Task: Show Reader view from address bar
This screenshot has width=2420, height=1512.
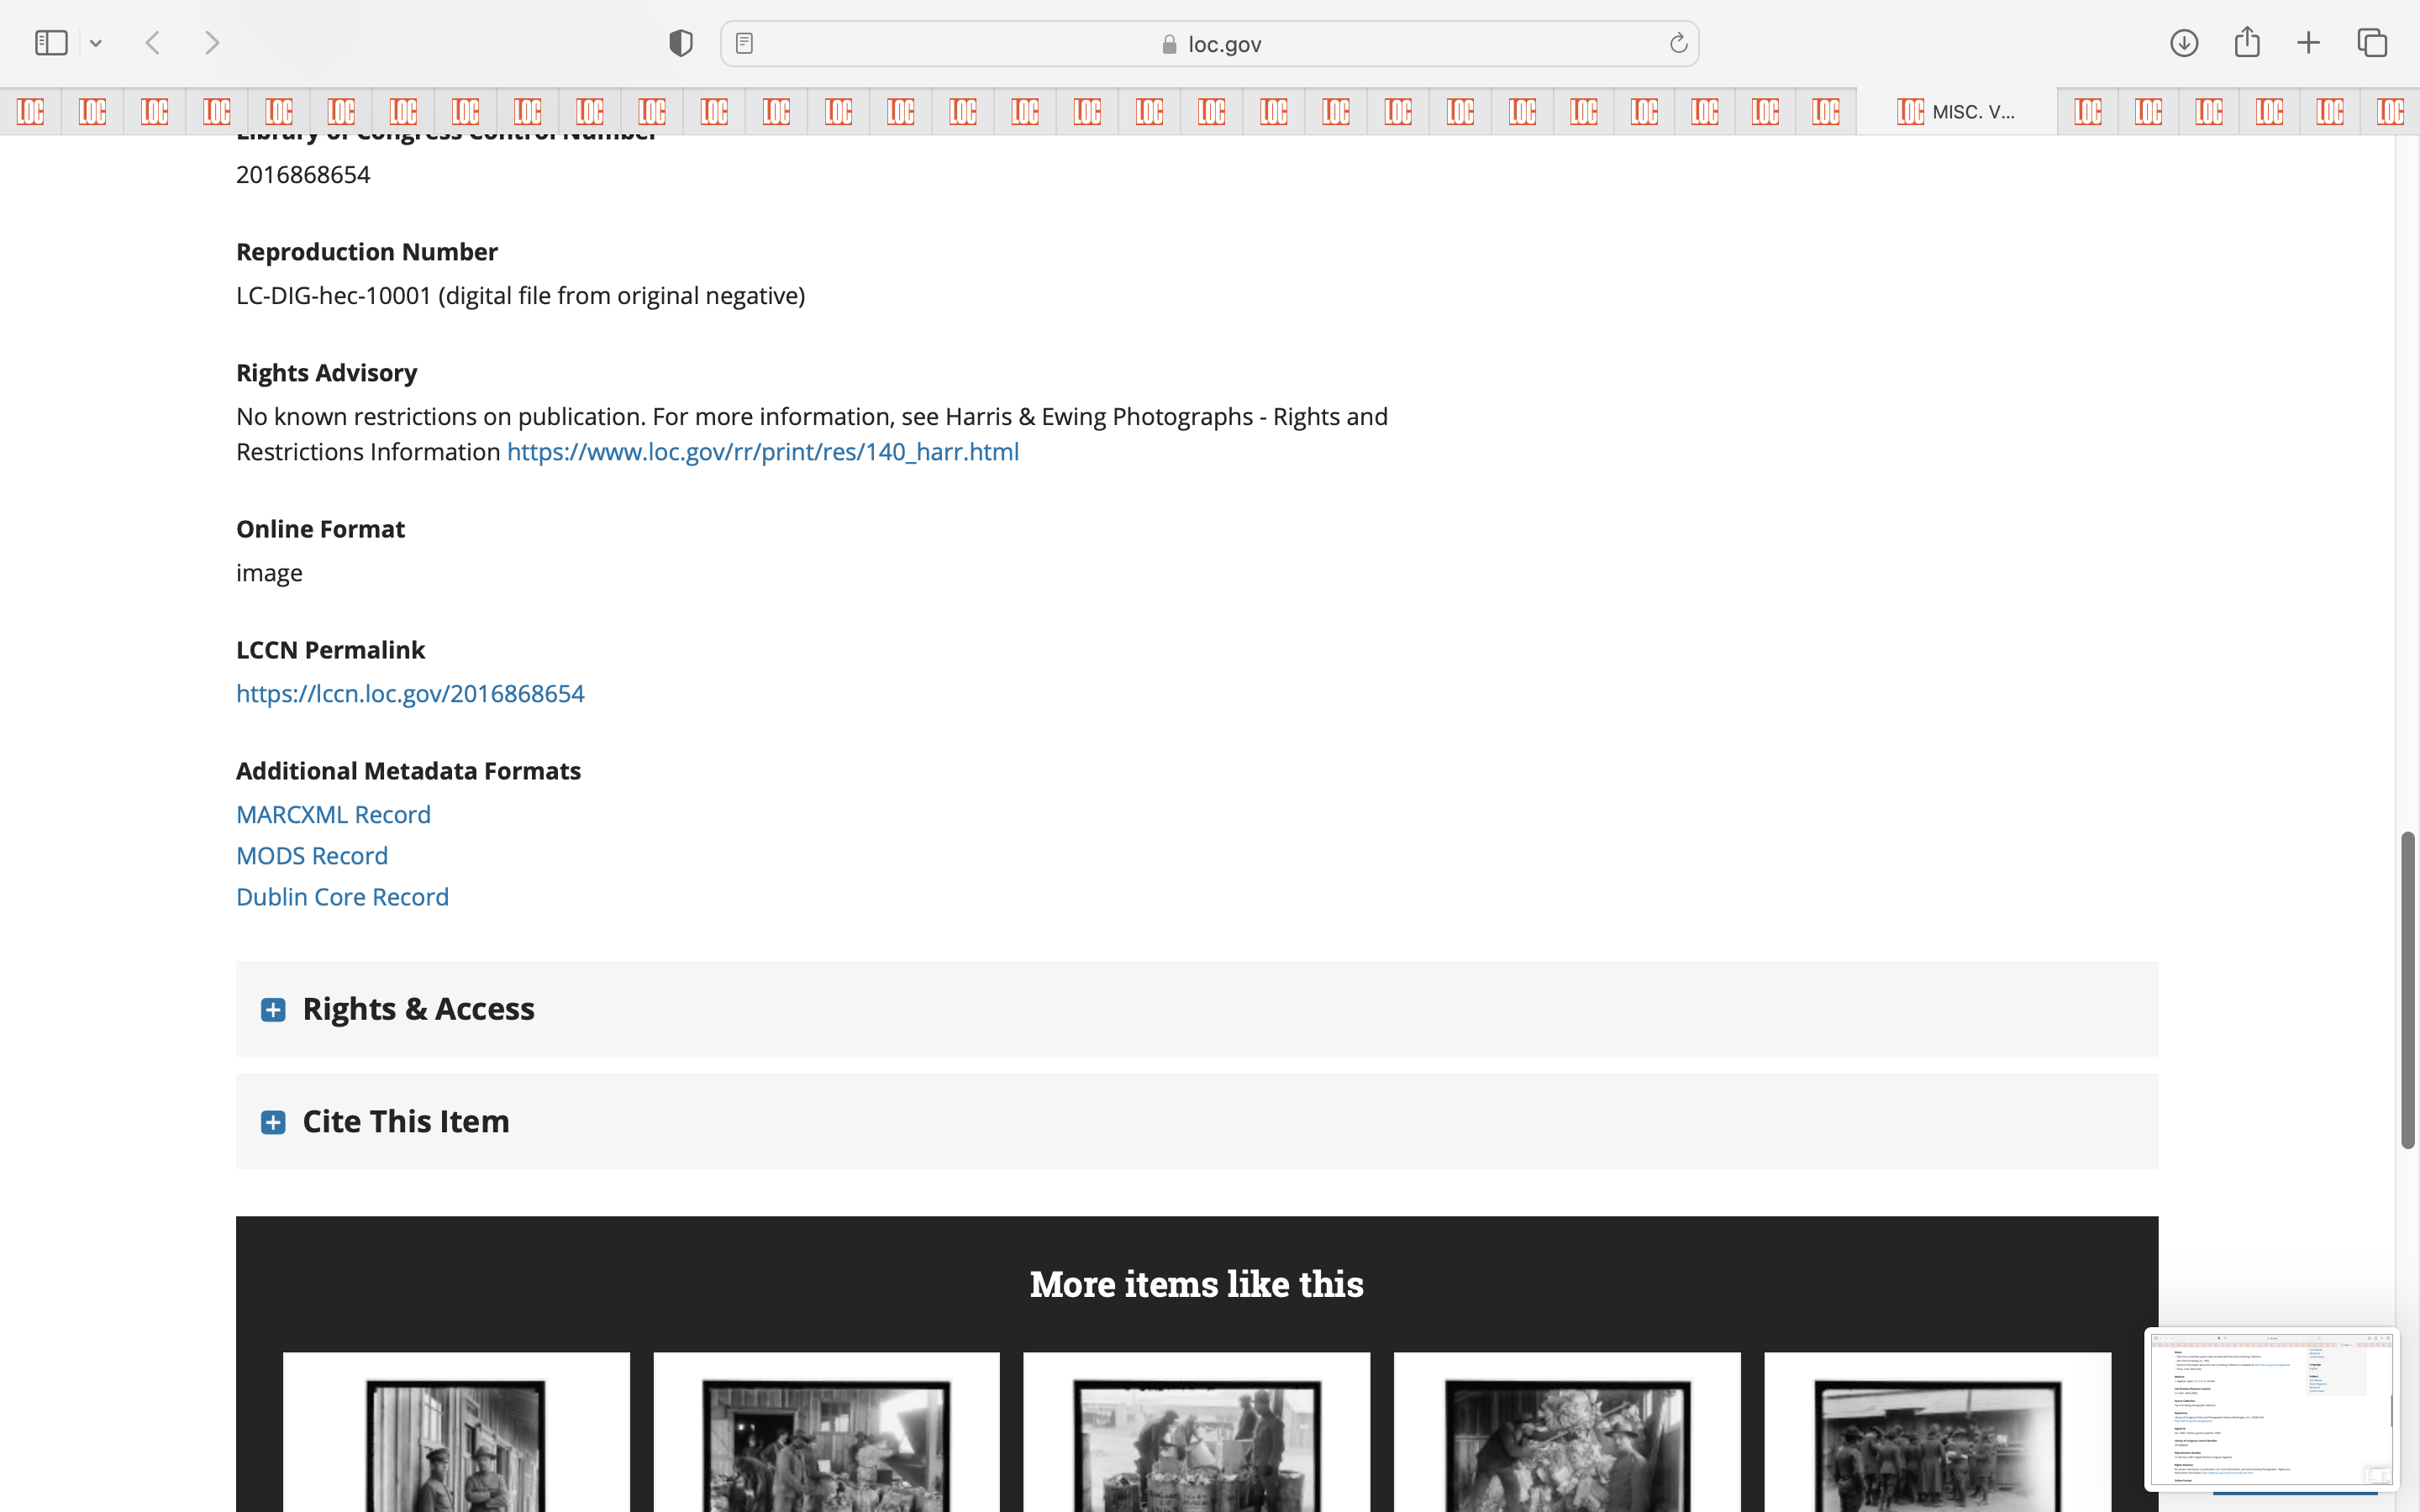Action: tap(744, 43)
